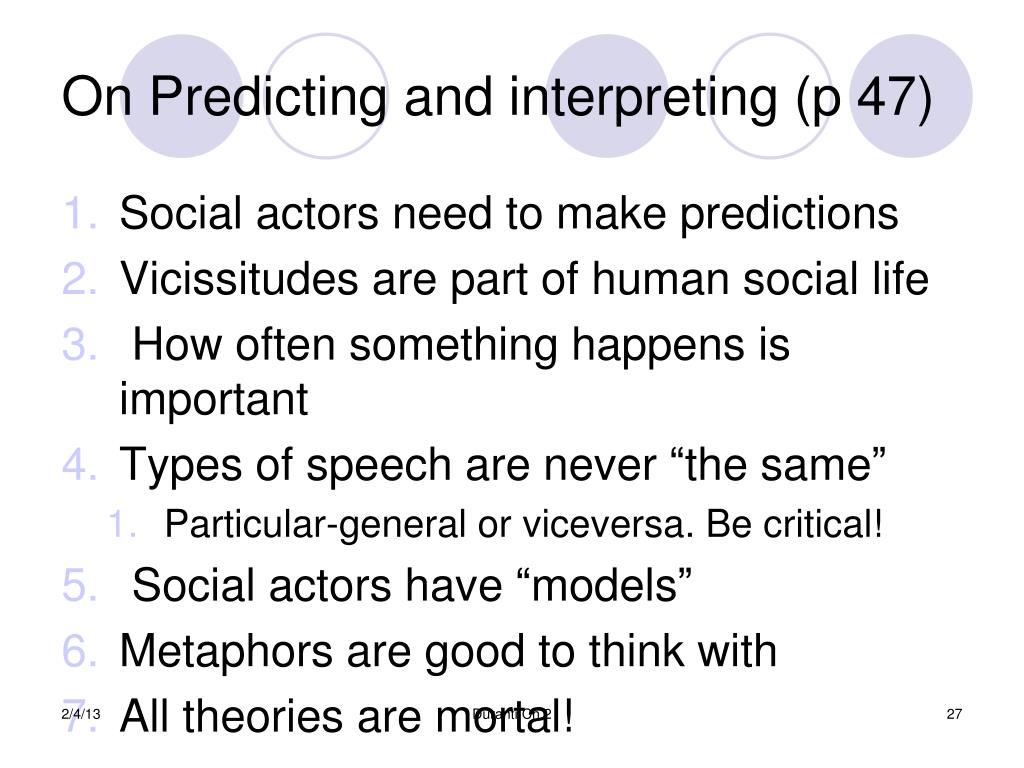The width and height of the screenshot is (1024, 768).
Task: Click 'Social actors have models' item
Action: tap(412, 584)
